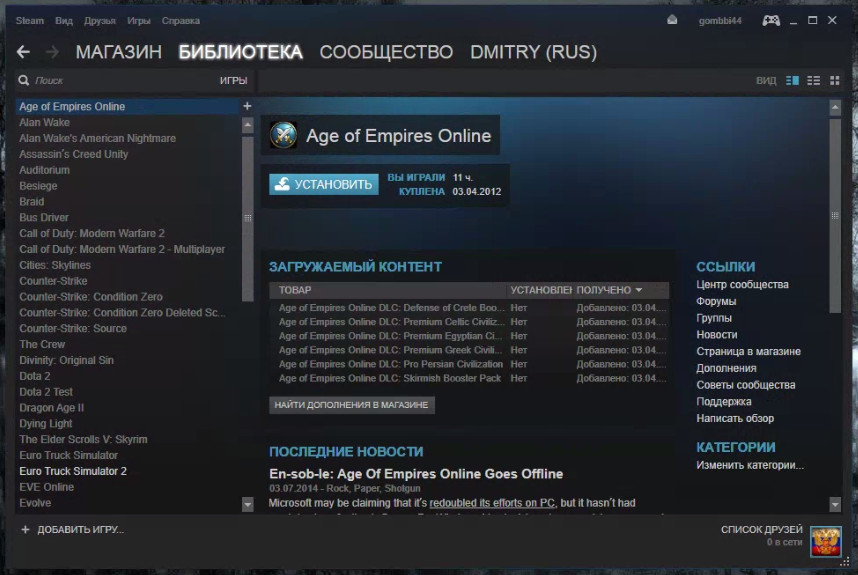Open СПИСОК ДРУЗЕЙ friends list
The image size is (858, 575).
(x=761, y=530)
